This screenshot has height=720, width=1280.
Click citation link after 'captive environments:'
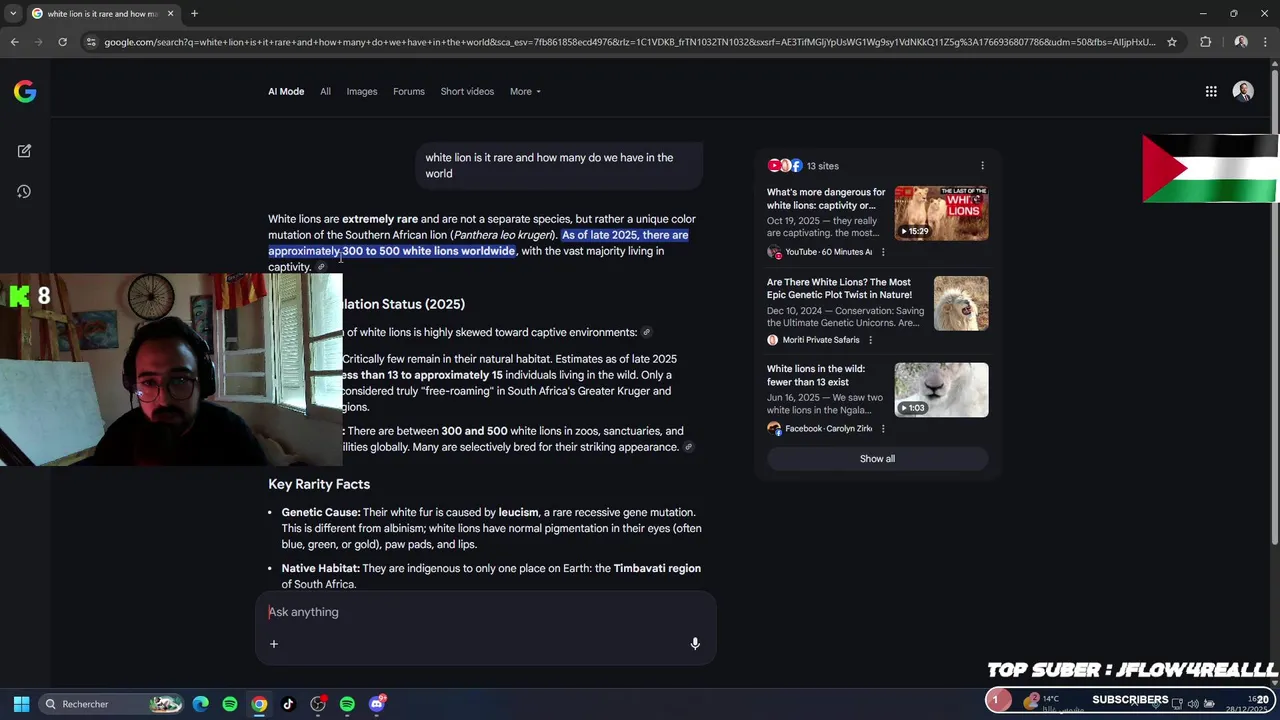[x=646, y=333]
